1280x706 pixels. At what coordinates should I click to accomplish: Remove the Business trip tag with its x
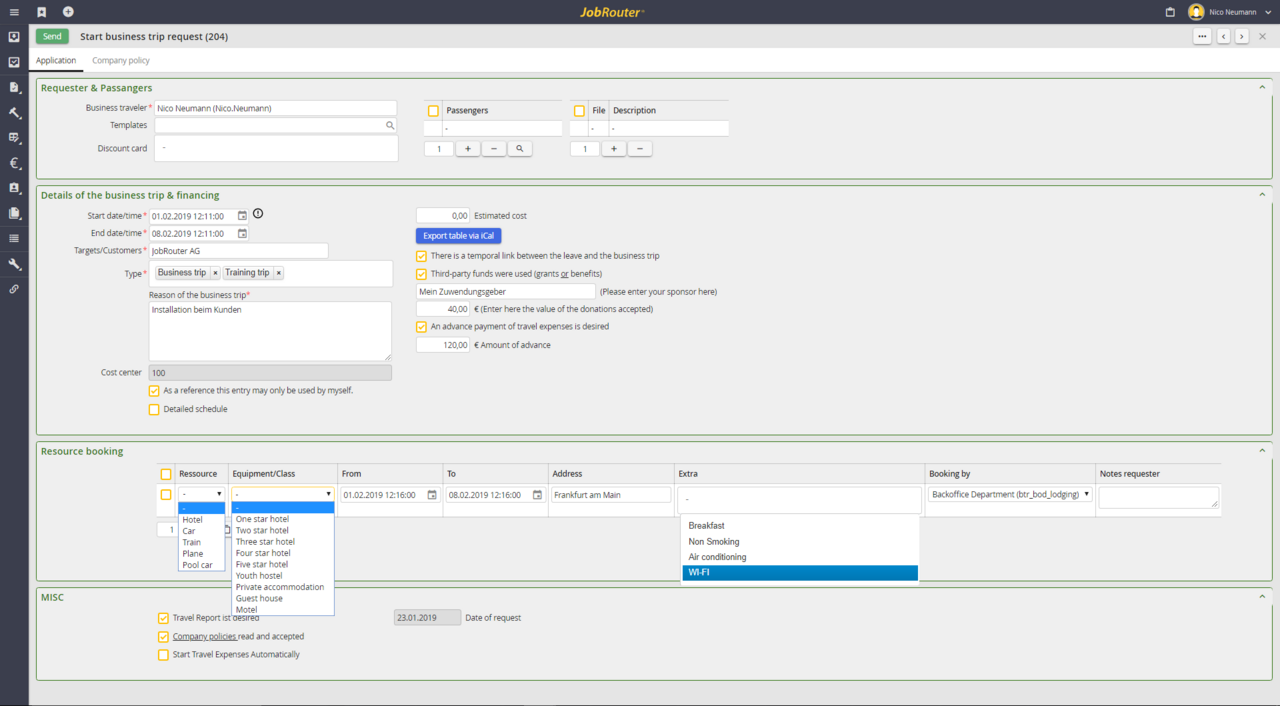click(x=215, y=273)
